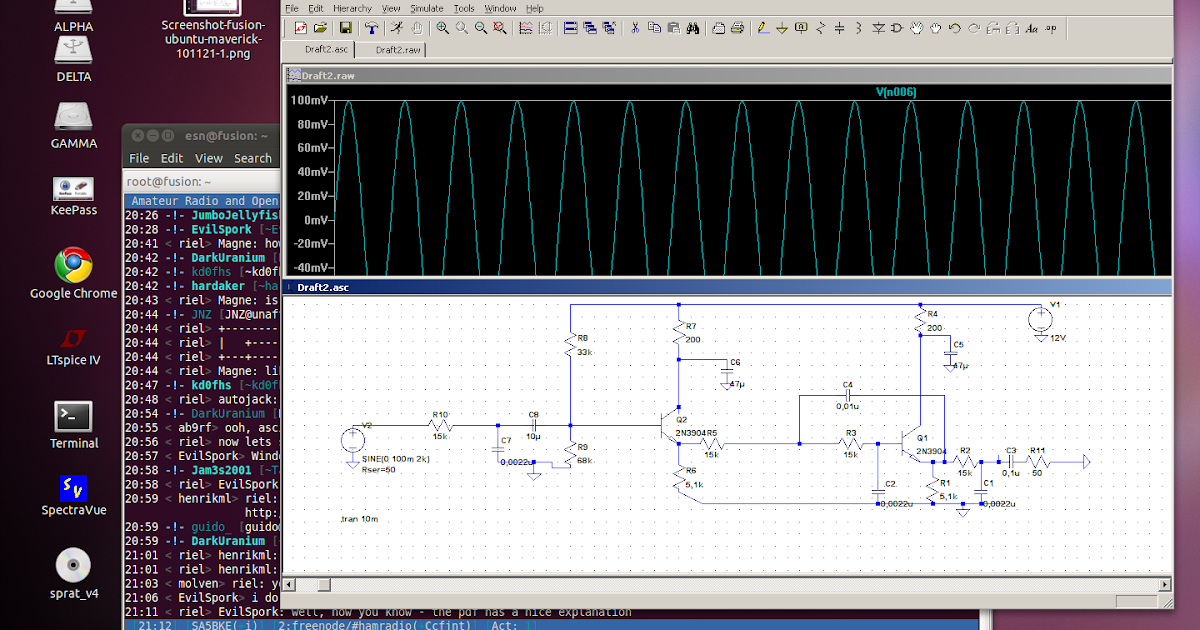Click the KeePass desktop icon
The image size is (1200, 630).
click(x=74, y=195)
